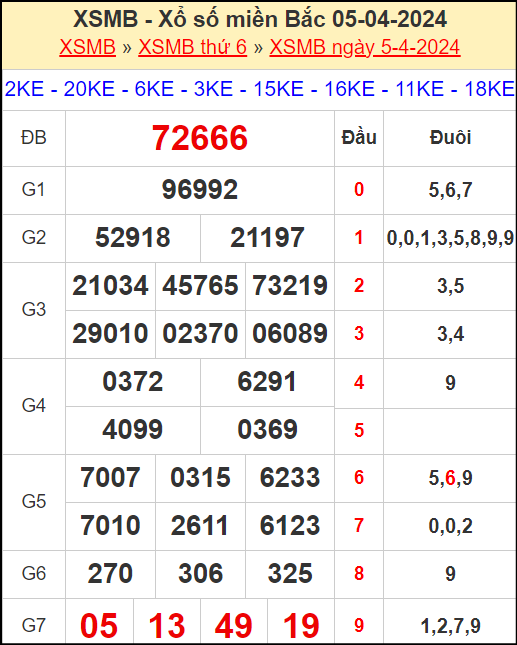Image resolution: width=517 pixels, height=645 pixels.
Task: Select G6 number 306
Action: point(200,573)
